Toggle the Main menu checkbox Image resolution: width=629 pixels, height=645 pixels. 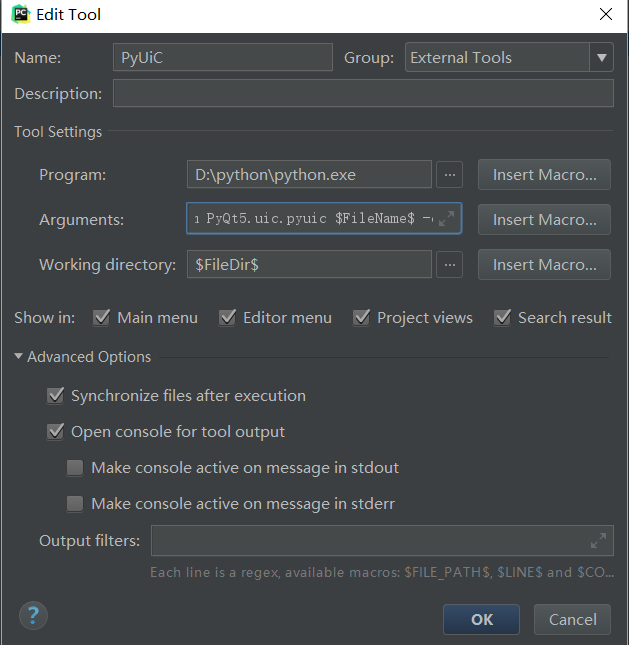(101, 318)
